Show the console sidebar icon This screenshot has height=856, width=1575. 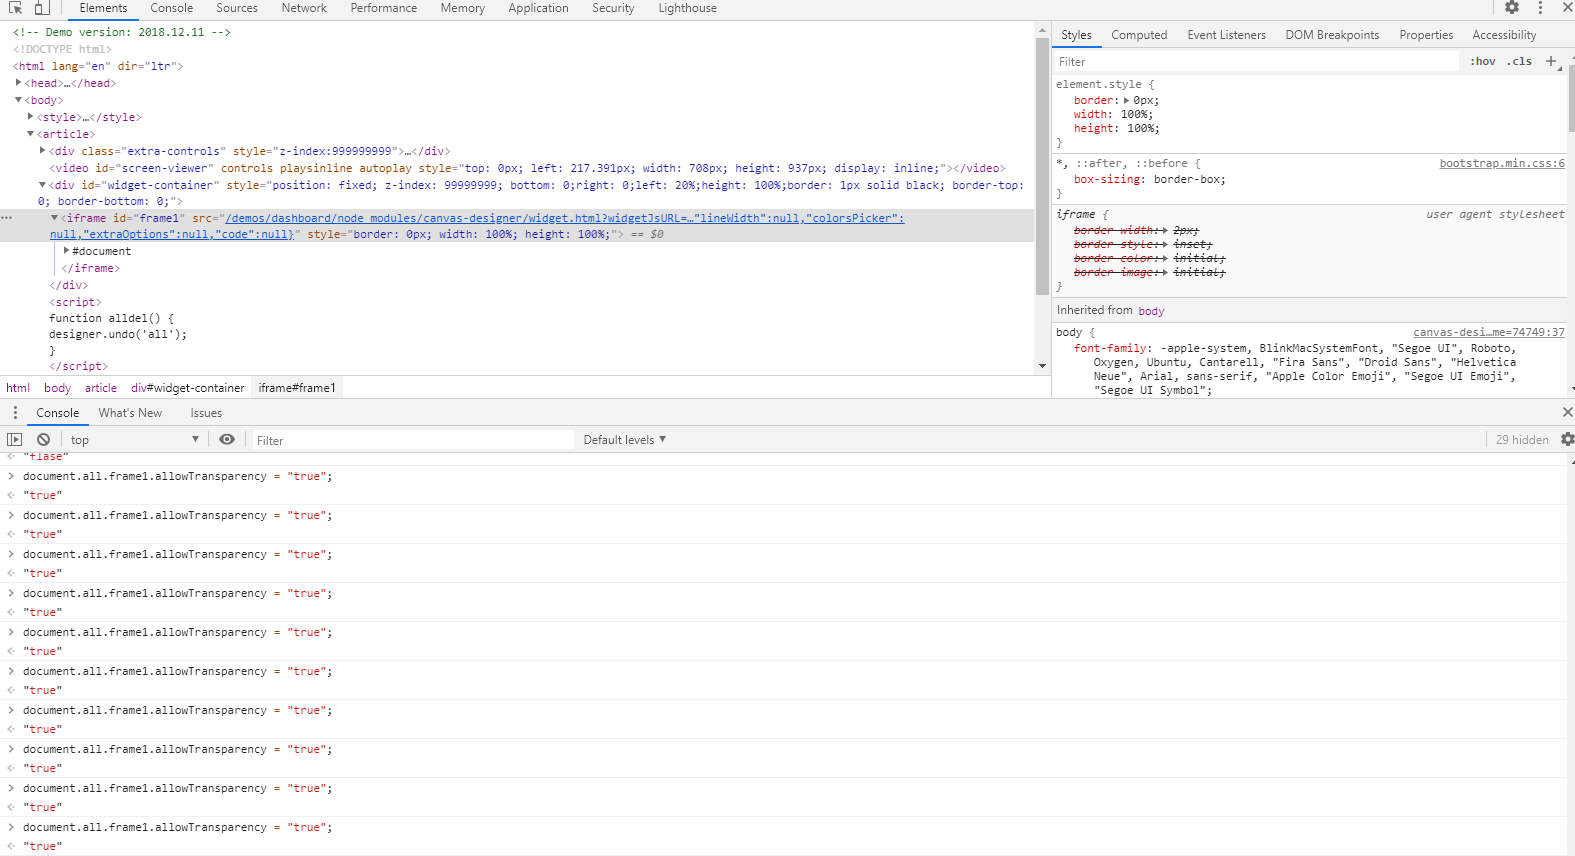(14, 439)
